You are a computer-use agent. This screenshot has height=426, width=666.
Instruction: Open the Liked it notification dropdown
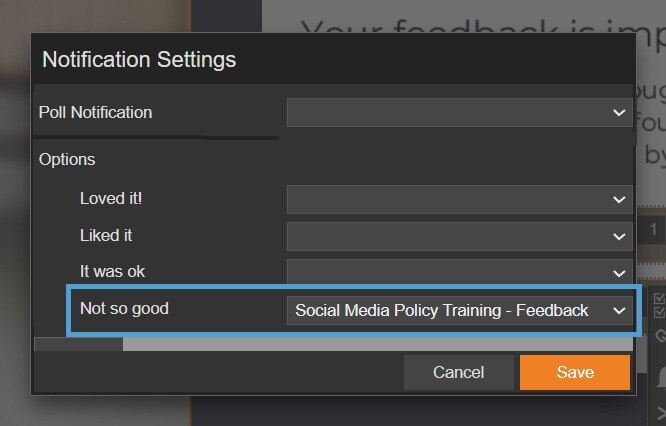[x=459, y=236]
